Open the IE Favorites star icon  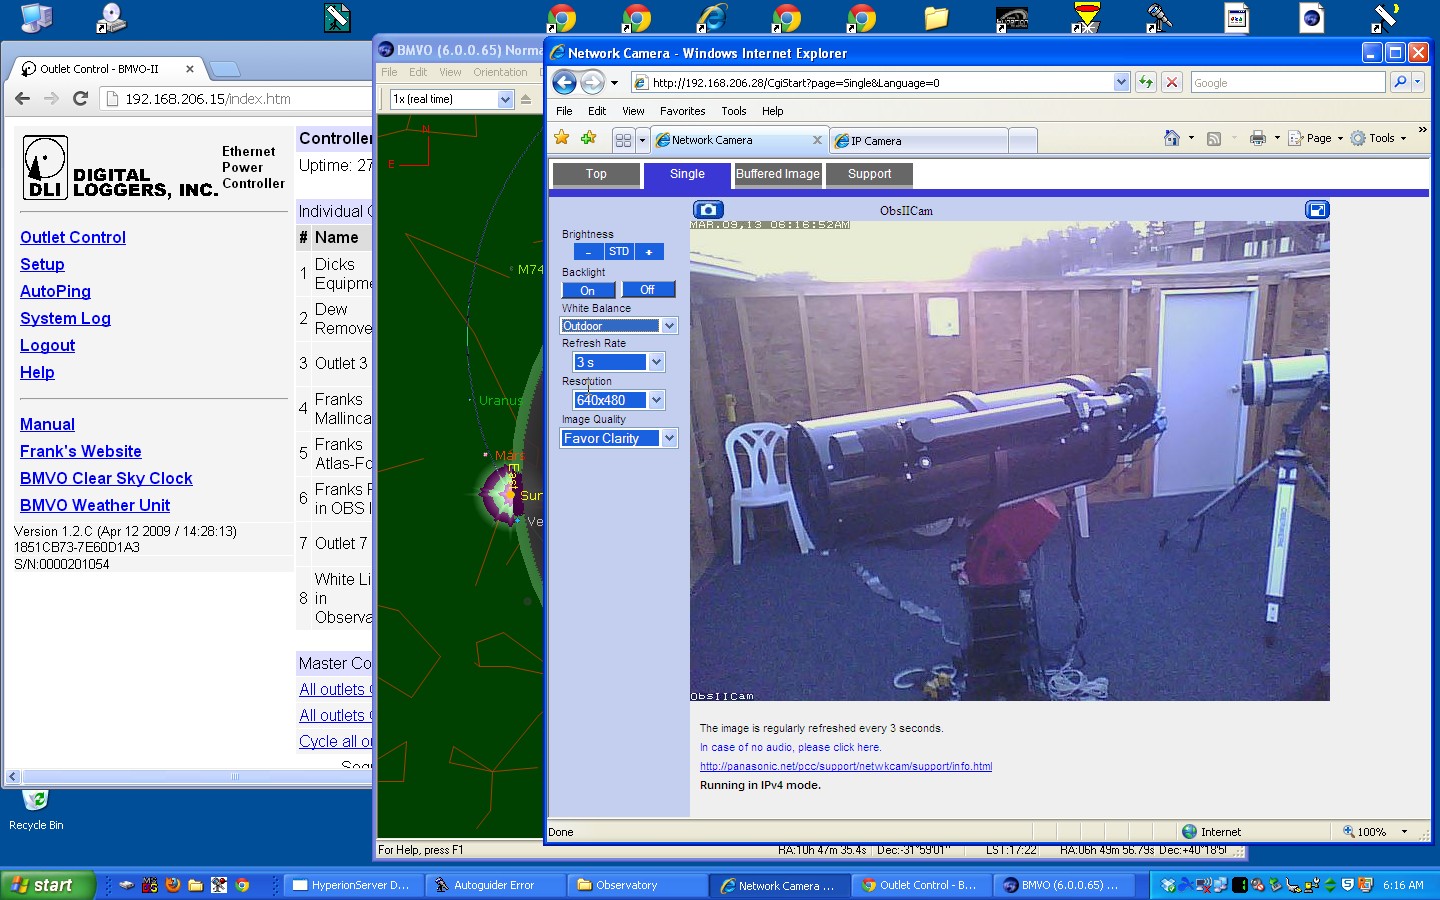(562, 138)
